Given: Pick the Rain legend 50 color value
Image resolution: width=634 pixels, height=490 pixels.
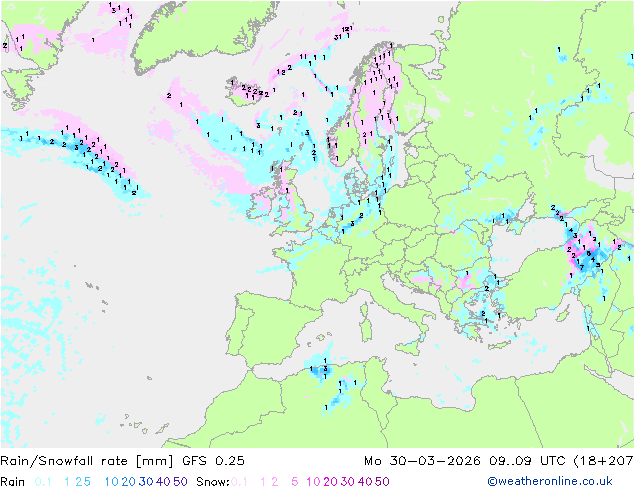Looking at the screenshot, I should pos(180,482).
